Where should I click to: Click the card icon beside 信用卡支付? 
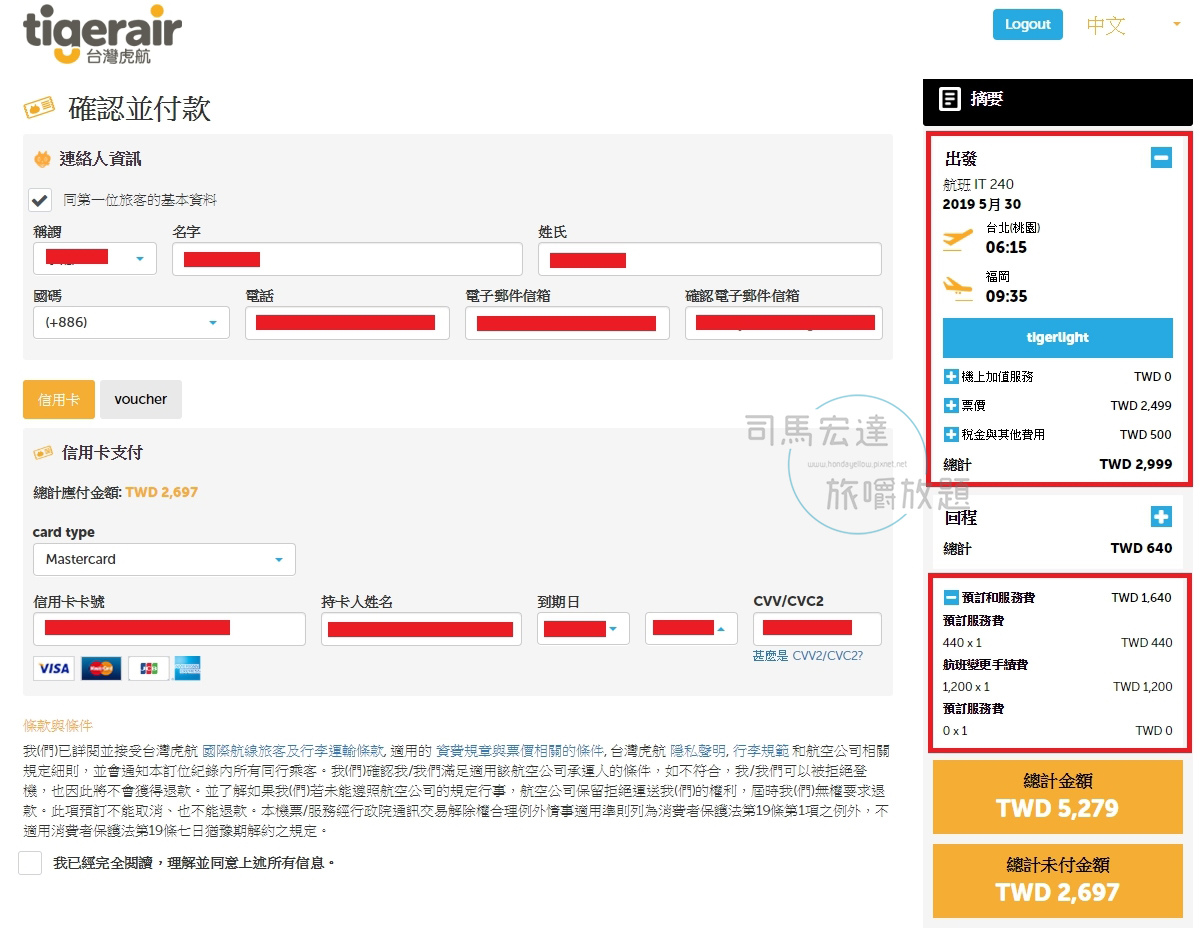(43, 453)
